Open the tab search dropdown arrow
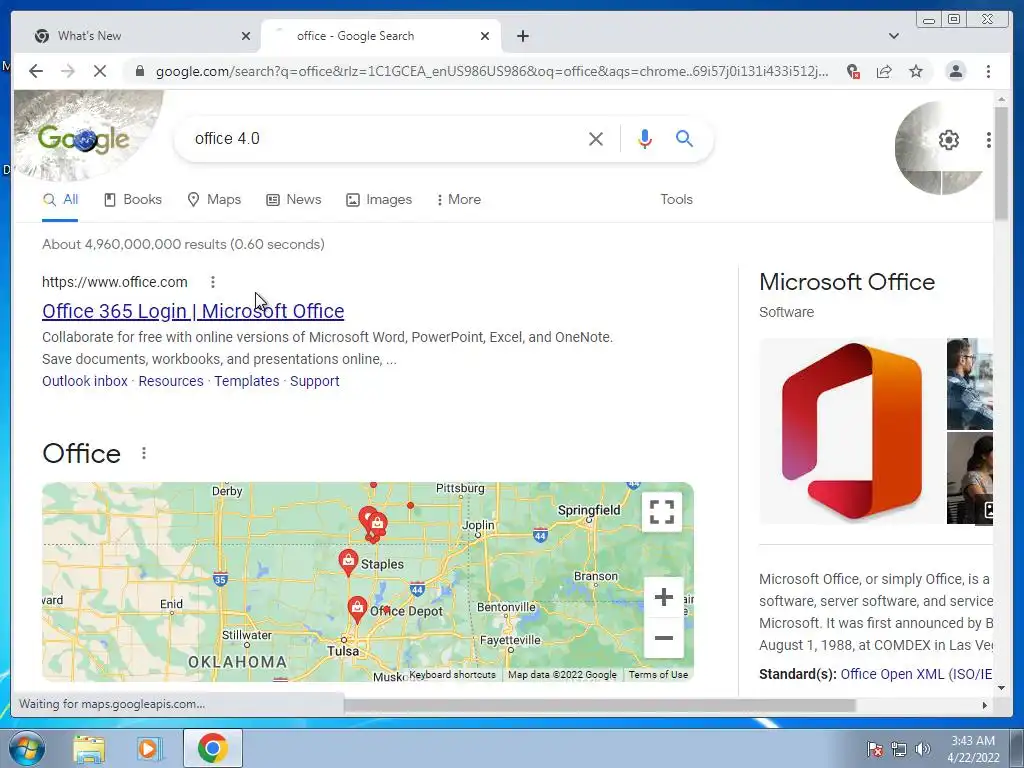This screenshot has height=768, width=1024. point(893,36)
